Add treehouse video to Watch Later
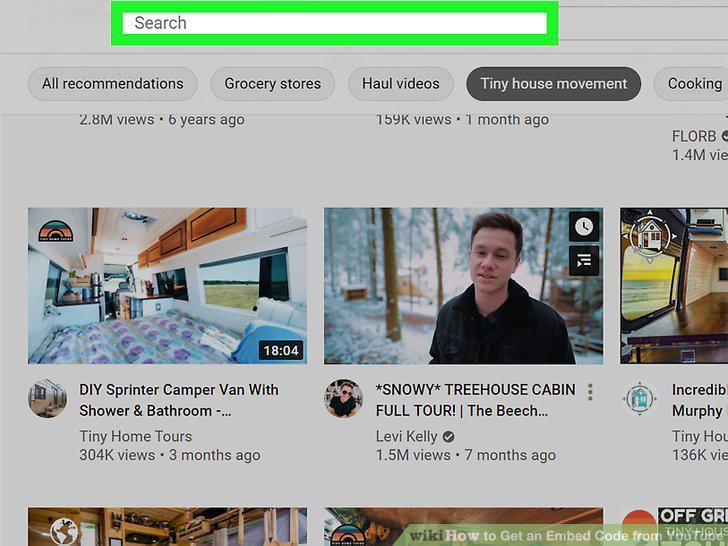Screen dimensions: 728x546 584,227
